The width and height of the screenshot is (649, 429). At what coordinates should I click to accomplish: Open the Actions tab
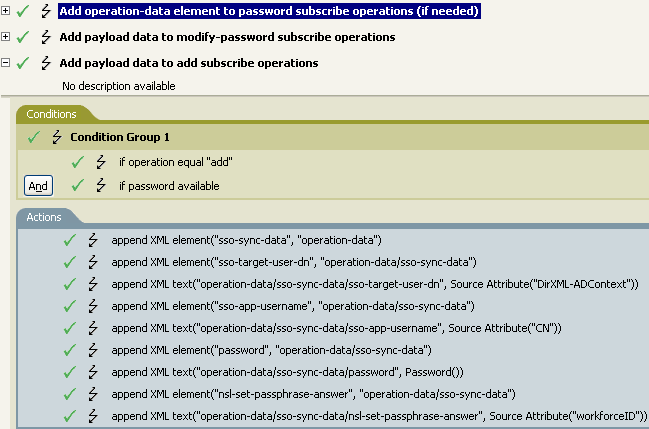(x=44, y=217)
